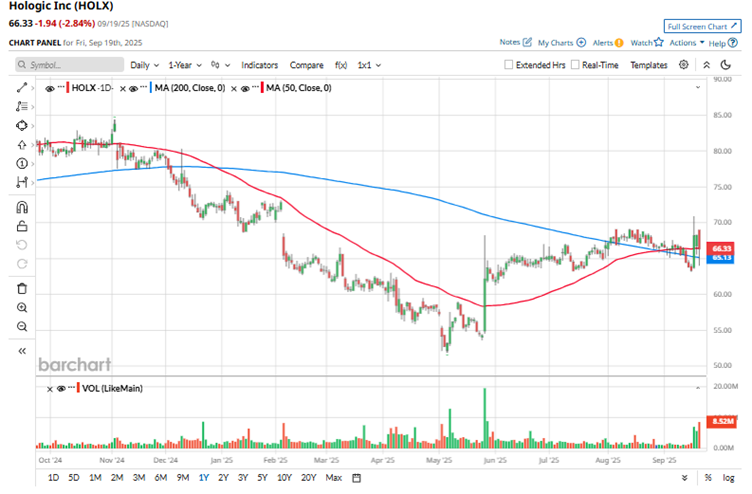Hide the MA 50 indicator

245,88
